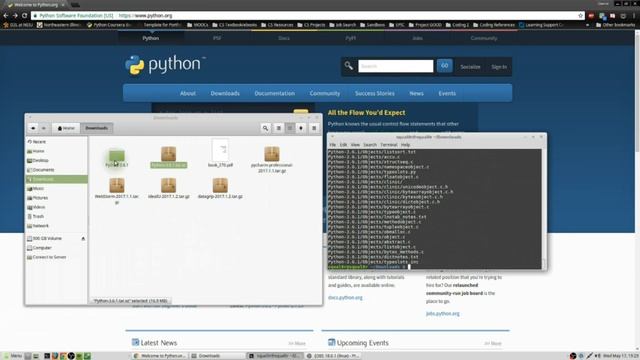Open the Downloads navigation menu on python.org
The width and height of the screenshot is (640, 360).
tap(225, 93)
